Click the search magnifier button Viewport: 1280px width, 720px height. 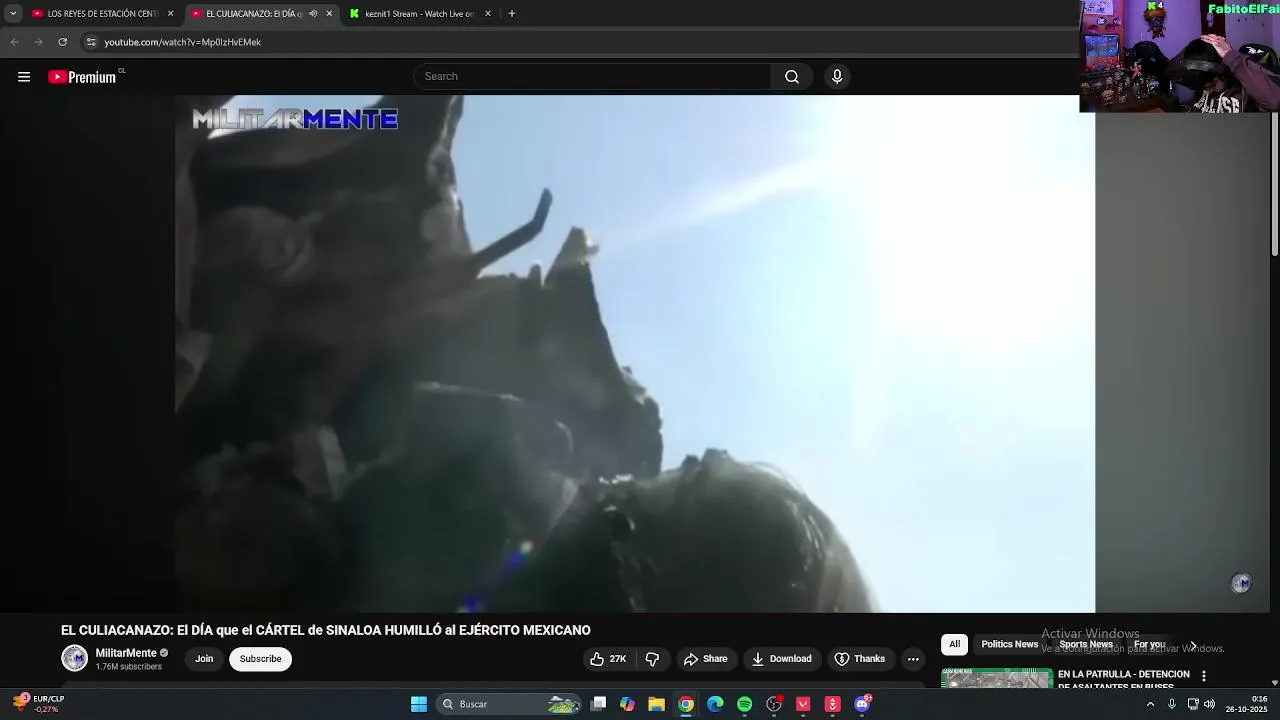coord(791,77)
